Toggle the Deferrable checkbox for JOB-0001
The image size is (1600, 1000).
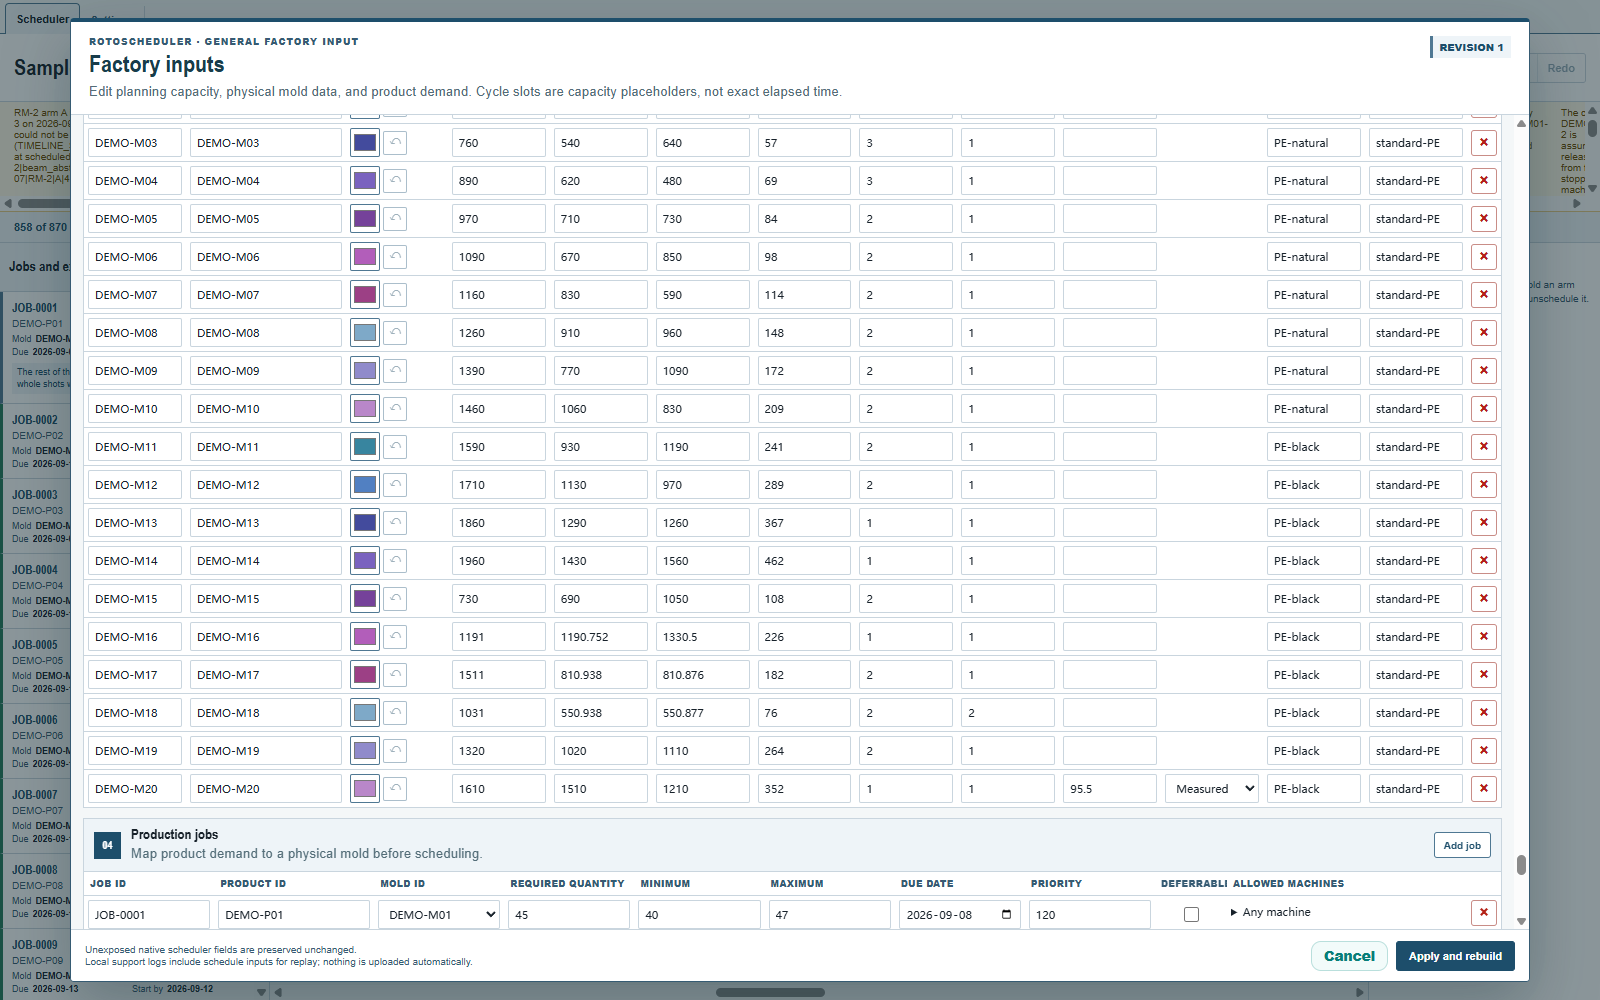pos(1191,914)
